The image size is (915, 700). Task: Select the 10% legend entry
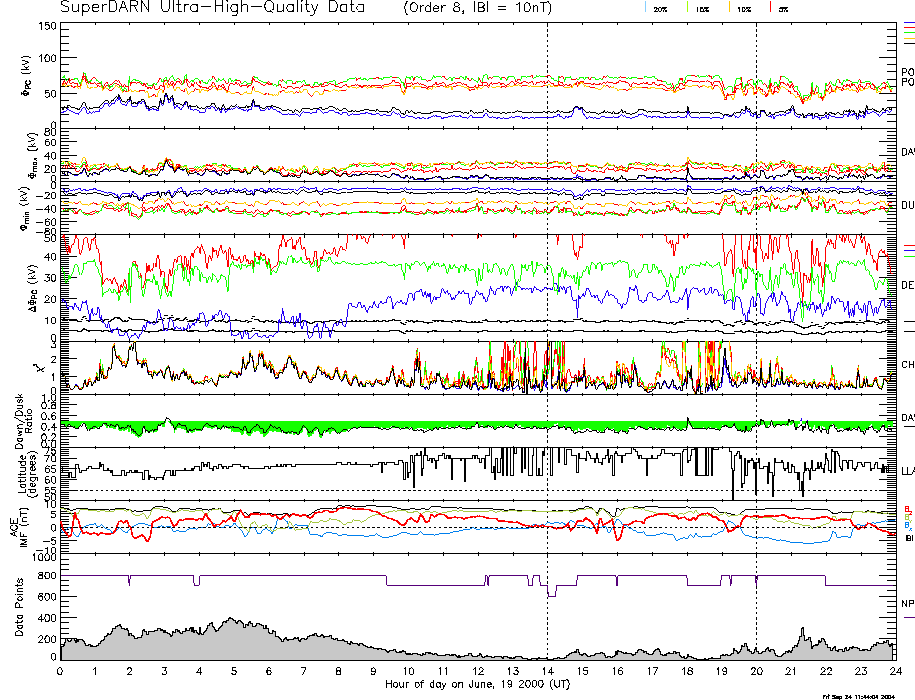coord(742,8)
